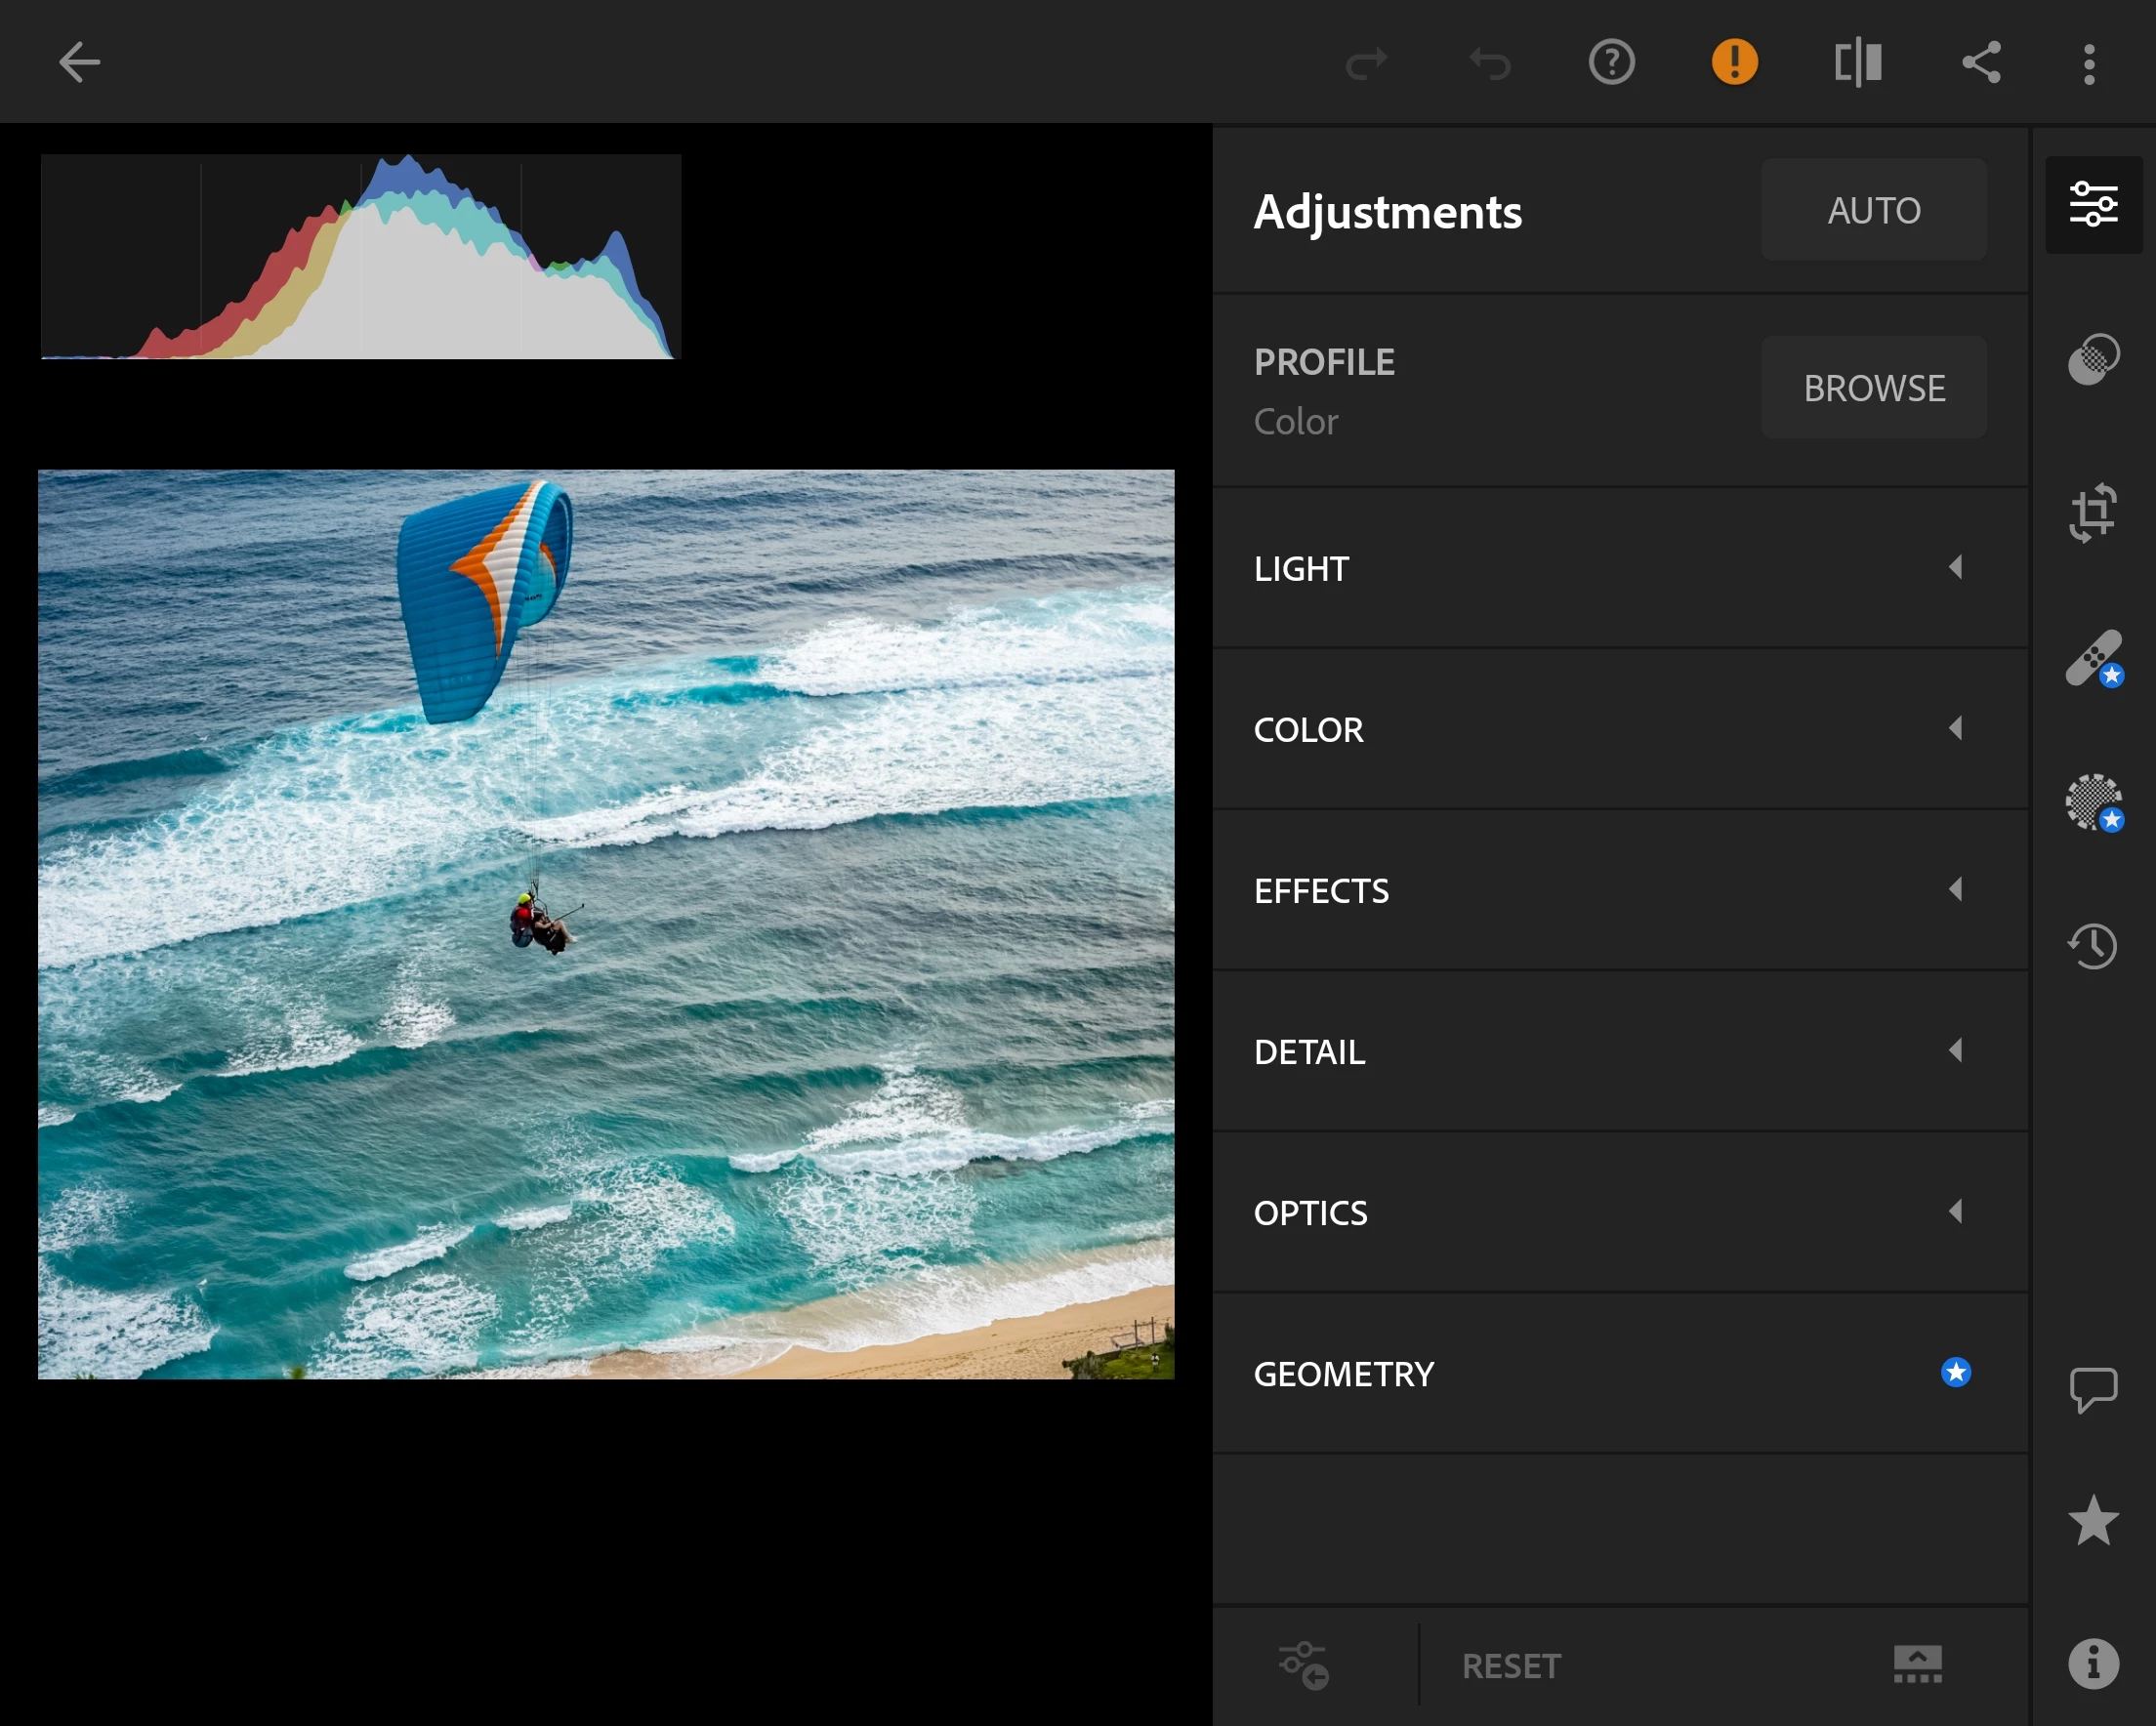Viewport: 2156px width, 1726px height.
Task: Expand the DETAIL section arrow
Action: click(1955, 1051)
